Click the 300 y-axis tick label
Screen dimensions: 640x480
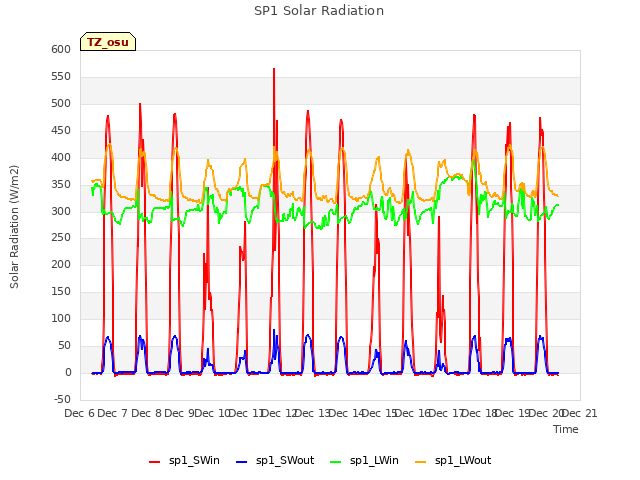pos(61,211)
